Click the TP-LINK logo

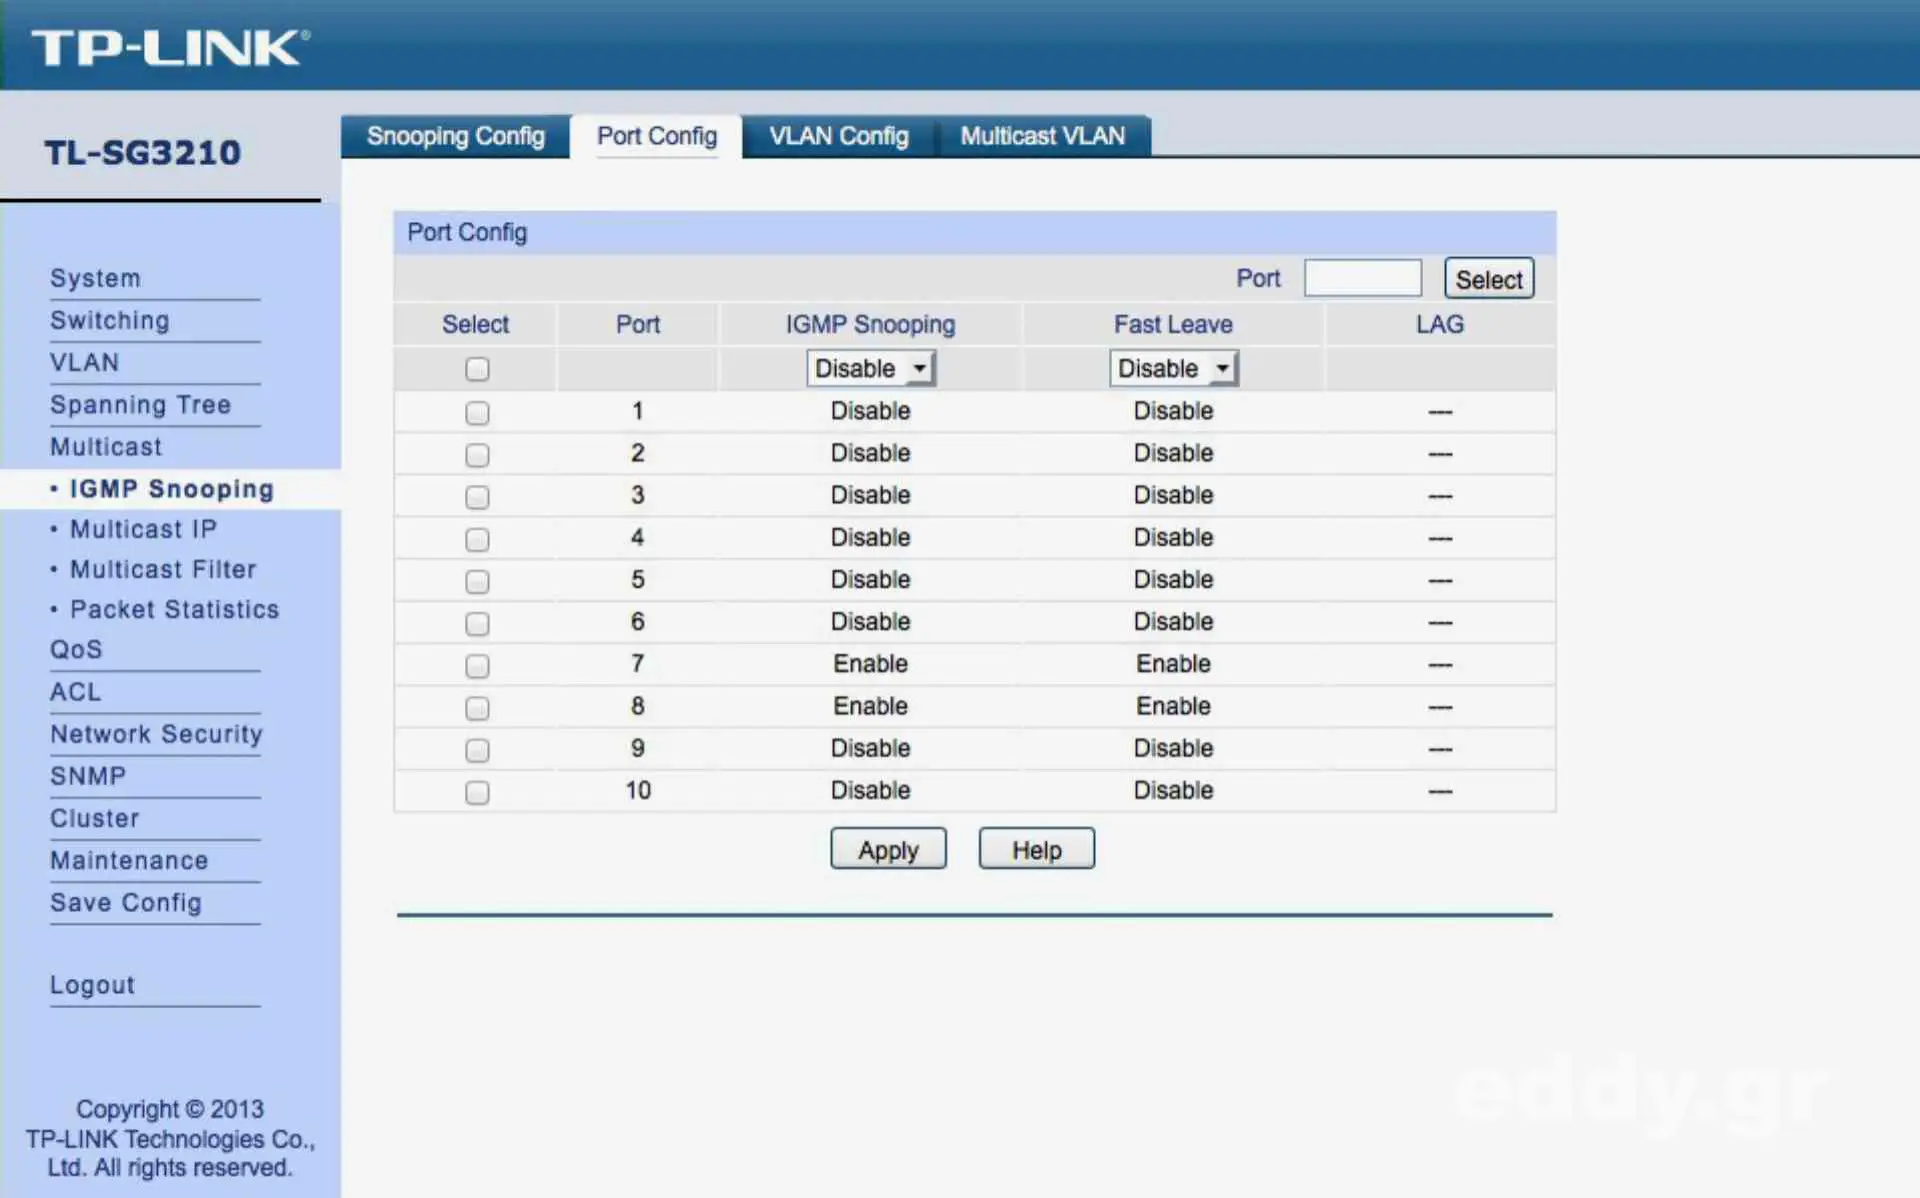(170, 47)
